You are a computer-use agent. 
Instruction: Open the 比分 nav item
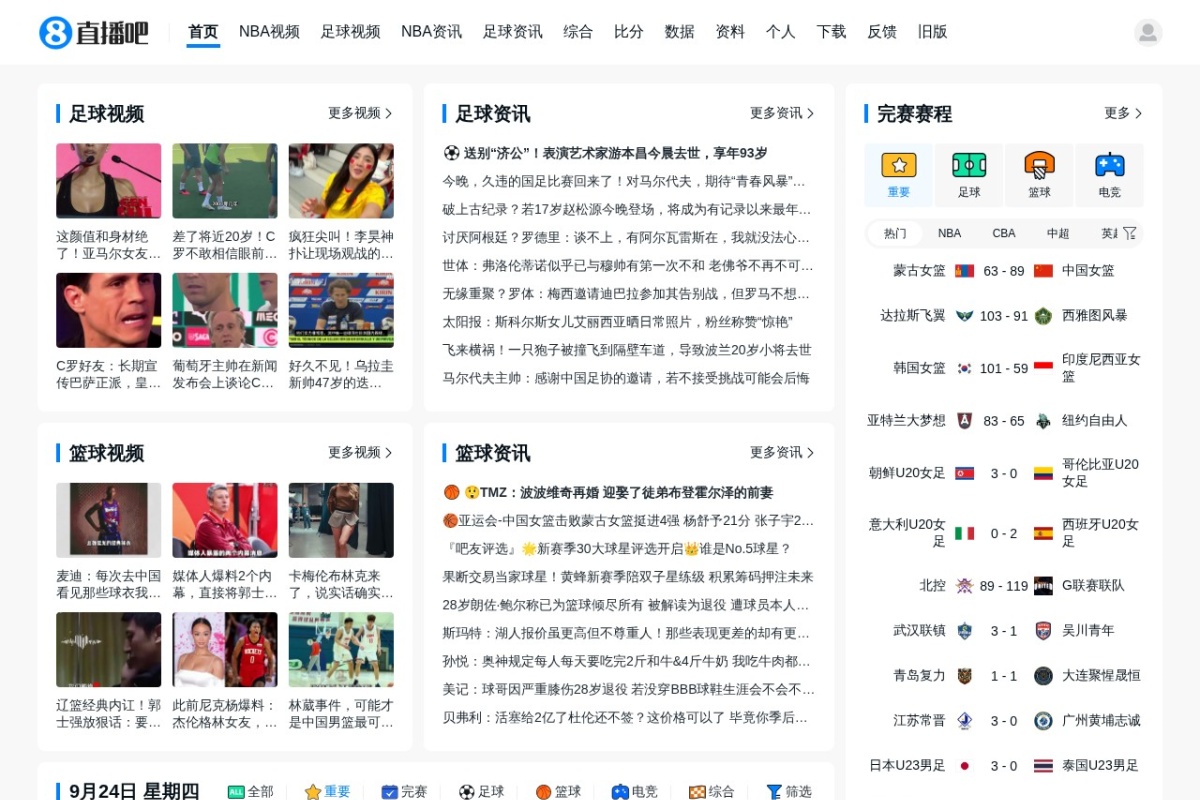tap(628, 32)
